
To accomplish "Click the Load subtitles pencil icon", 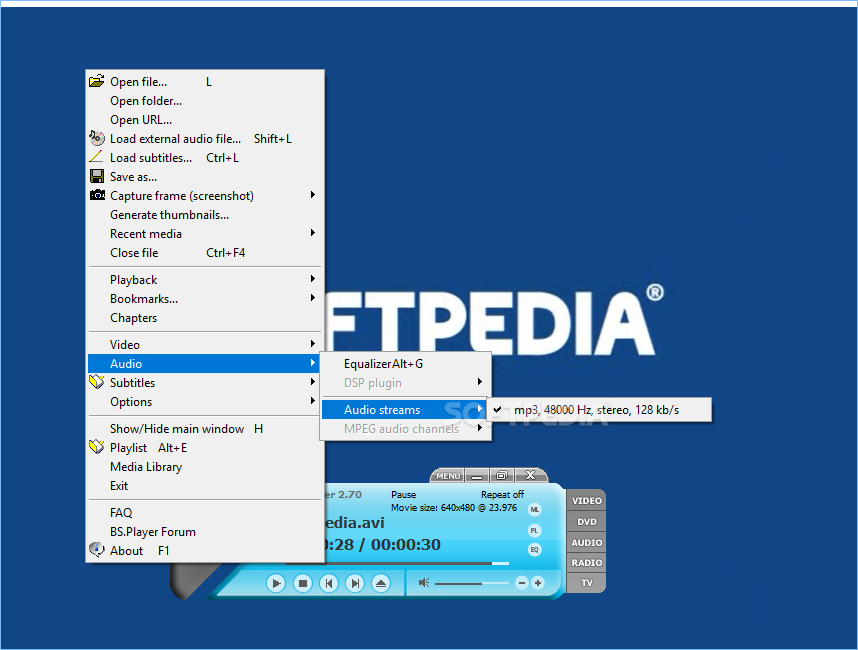I will point(96,157).
